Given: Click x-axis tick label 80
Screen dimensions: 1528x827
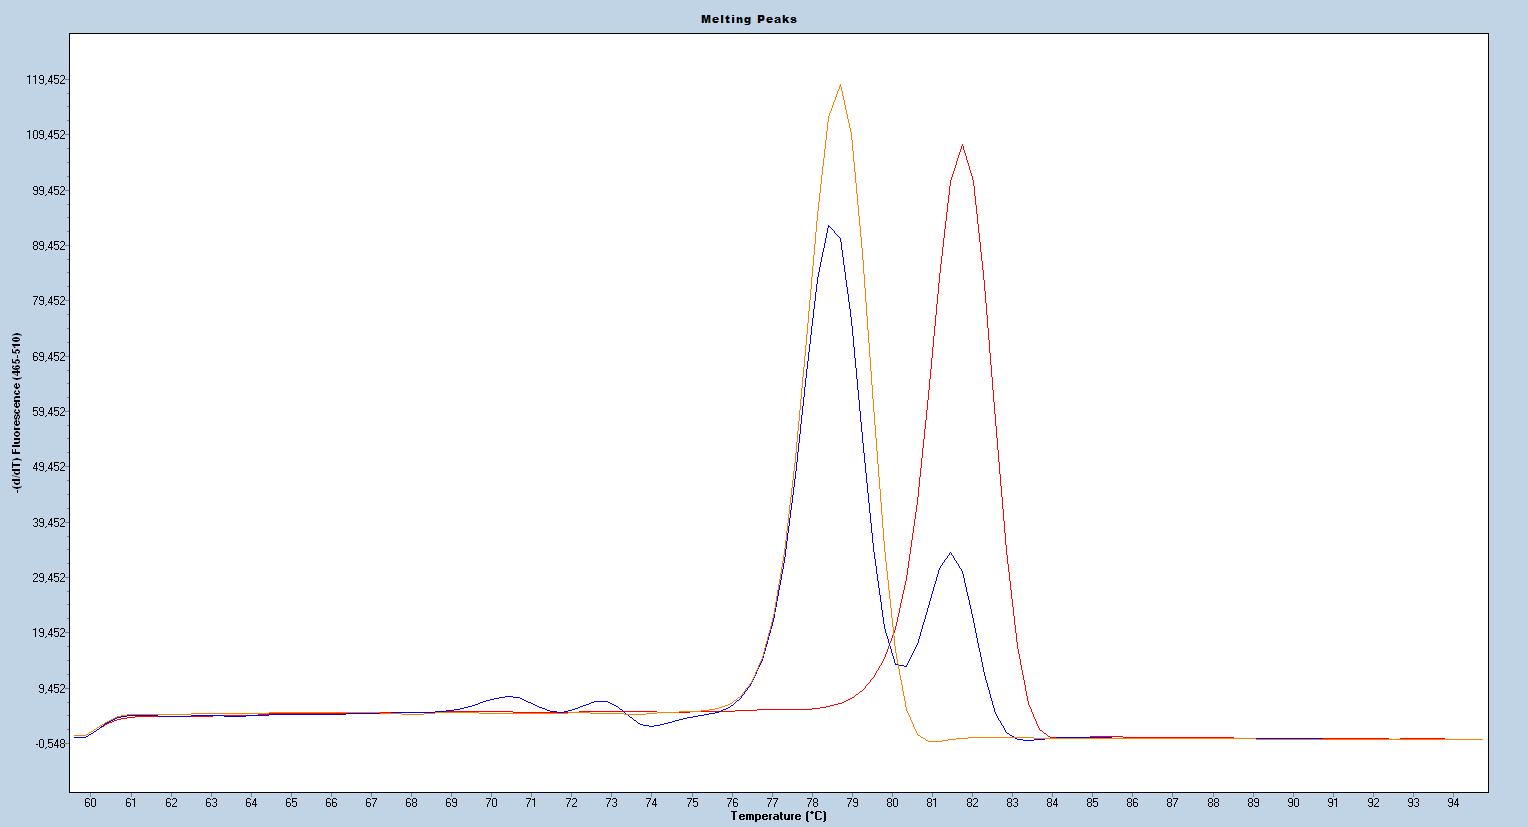Looking at the screenshot, I should [x=892, y=803].
